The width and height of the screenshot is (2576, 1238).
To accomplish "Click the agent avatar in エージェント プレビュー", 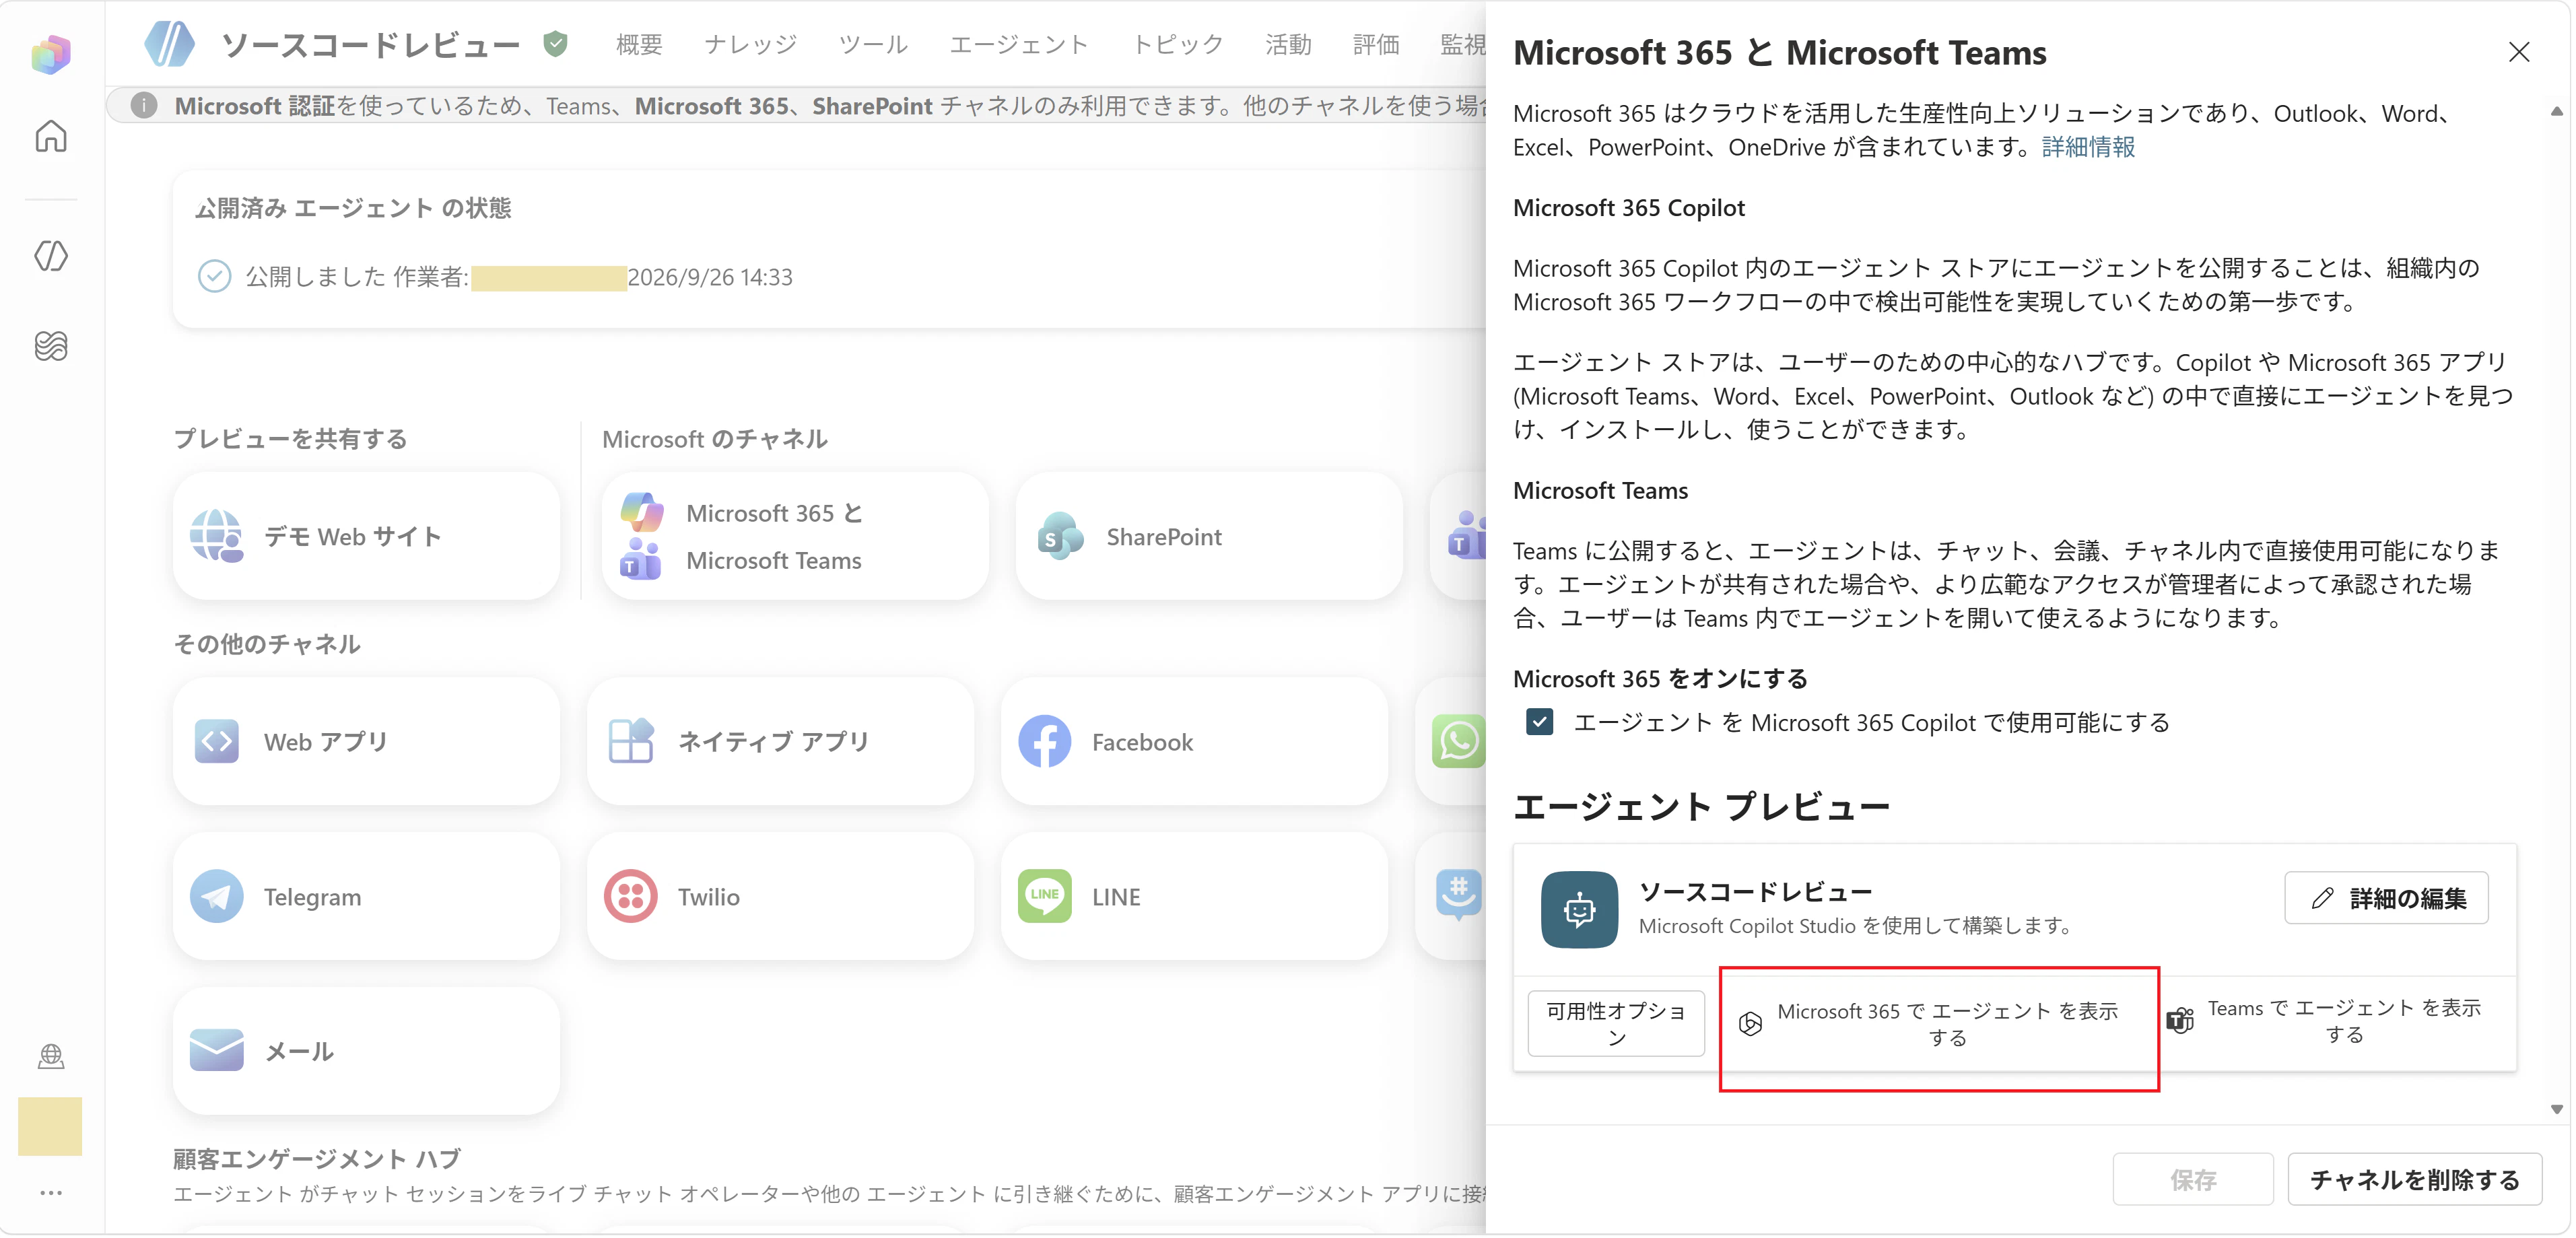I will (1579, 910).
